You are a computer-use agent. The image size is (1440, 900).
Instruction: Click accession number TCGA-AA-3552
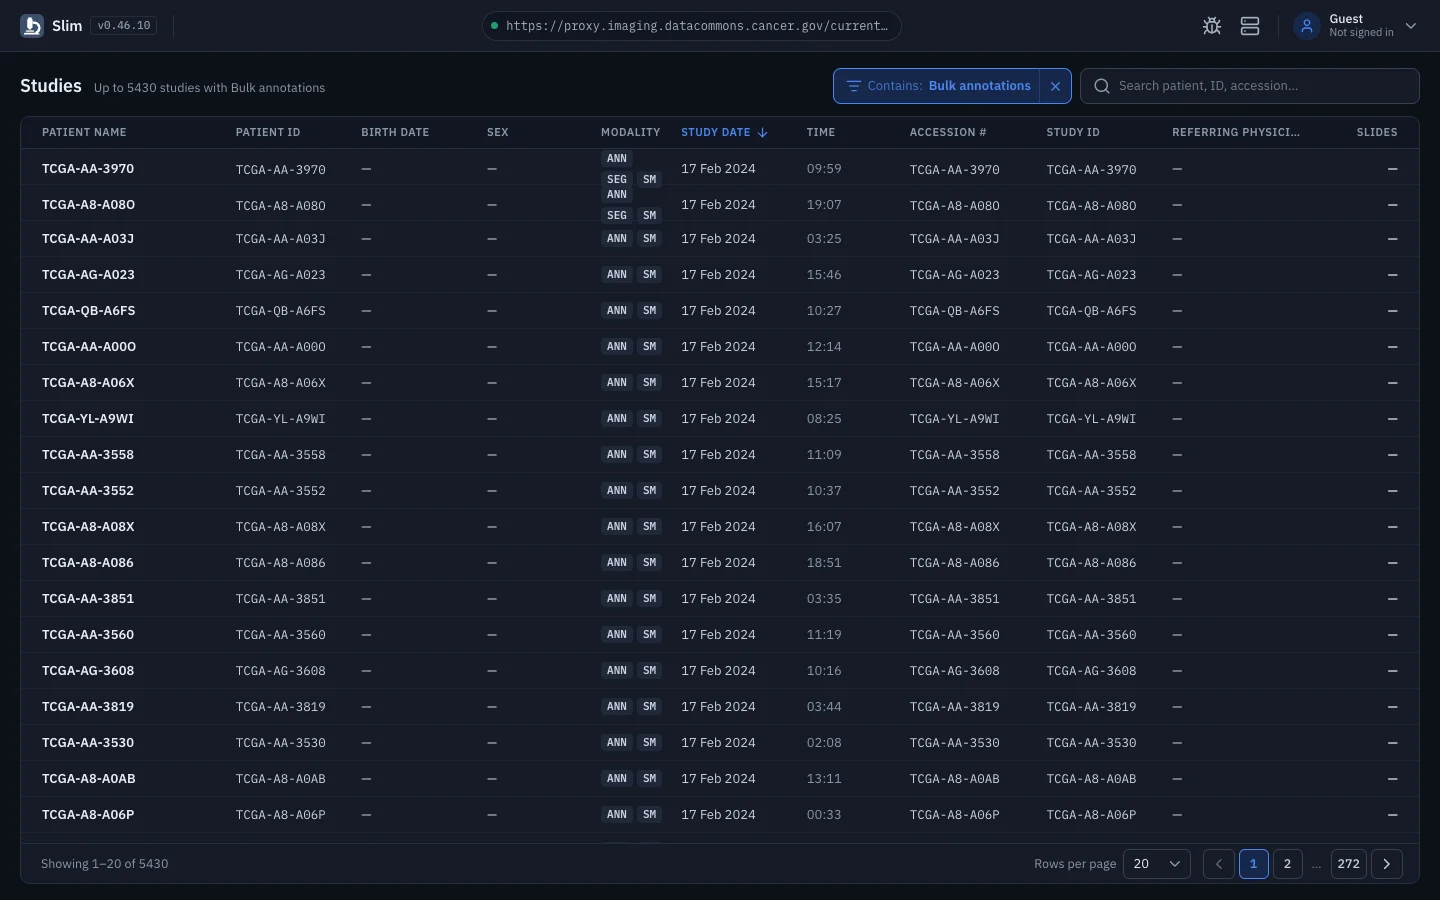[x=955, y=491]
